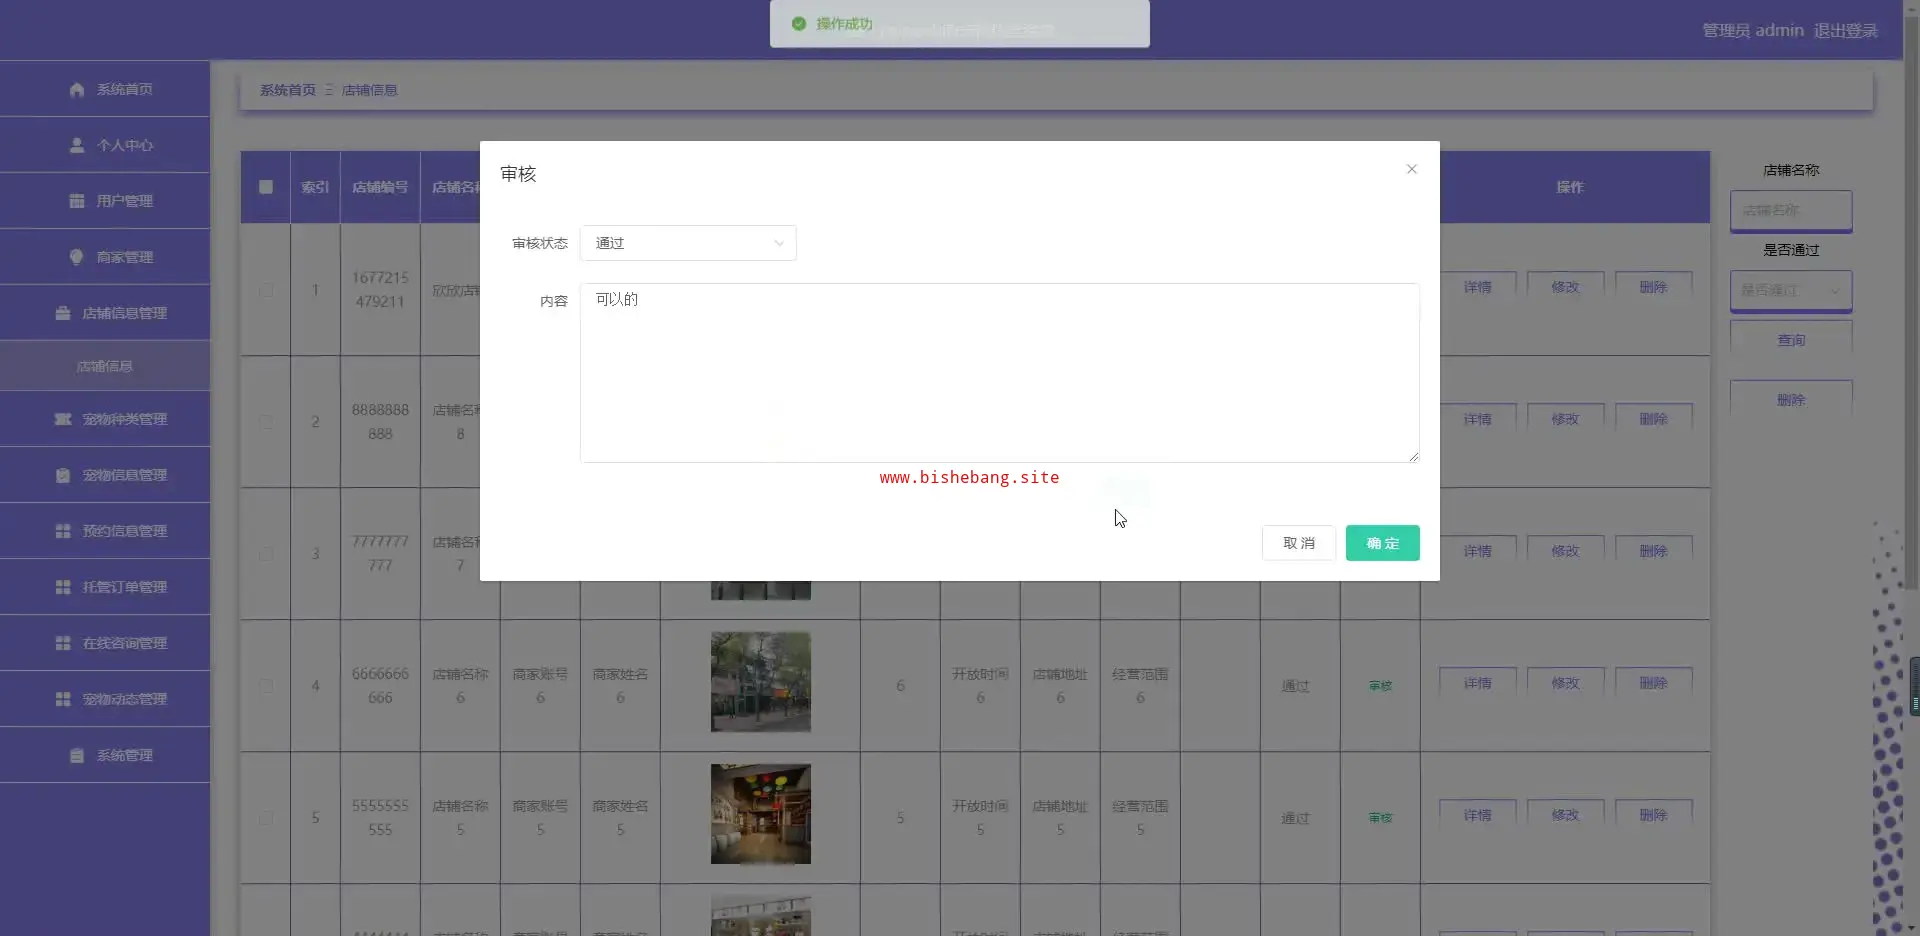The width and height of the screenshot is (1920, 936).
Task: Open the 审核状态 dropdown showing 通过
Action: click(688, 243)
